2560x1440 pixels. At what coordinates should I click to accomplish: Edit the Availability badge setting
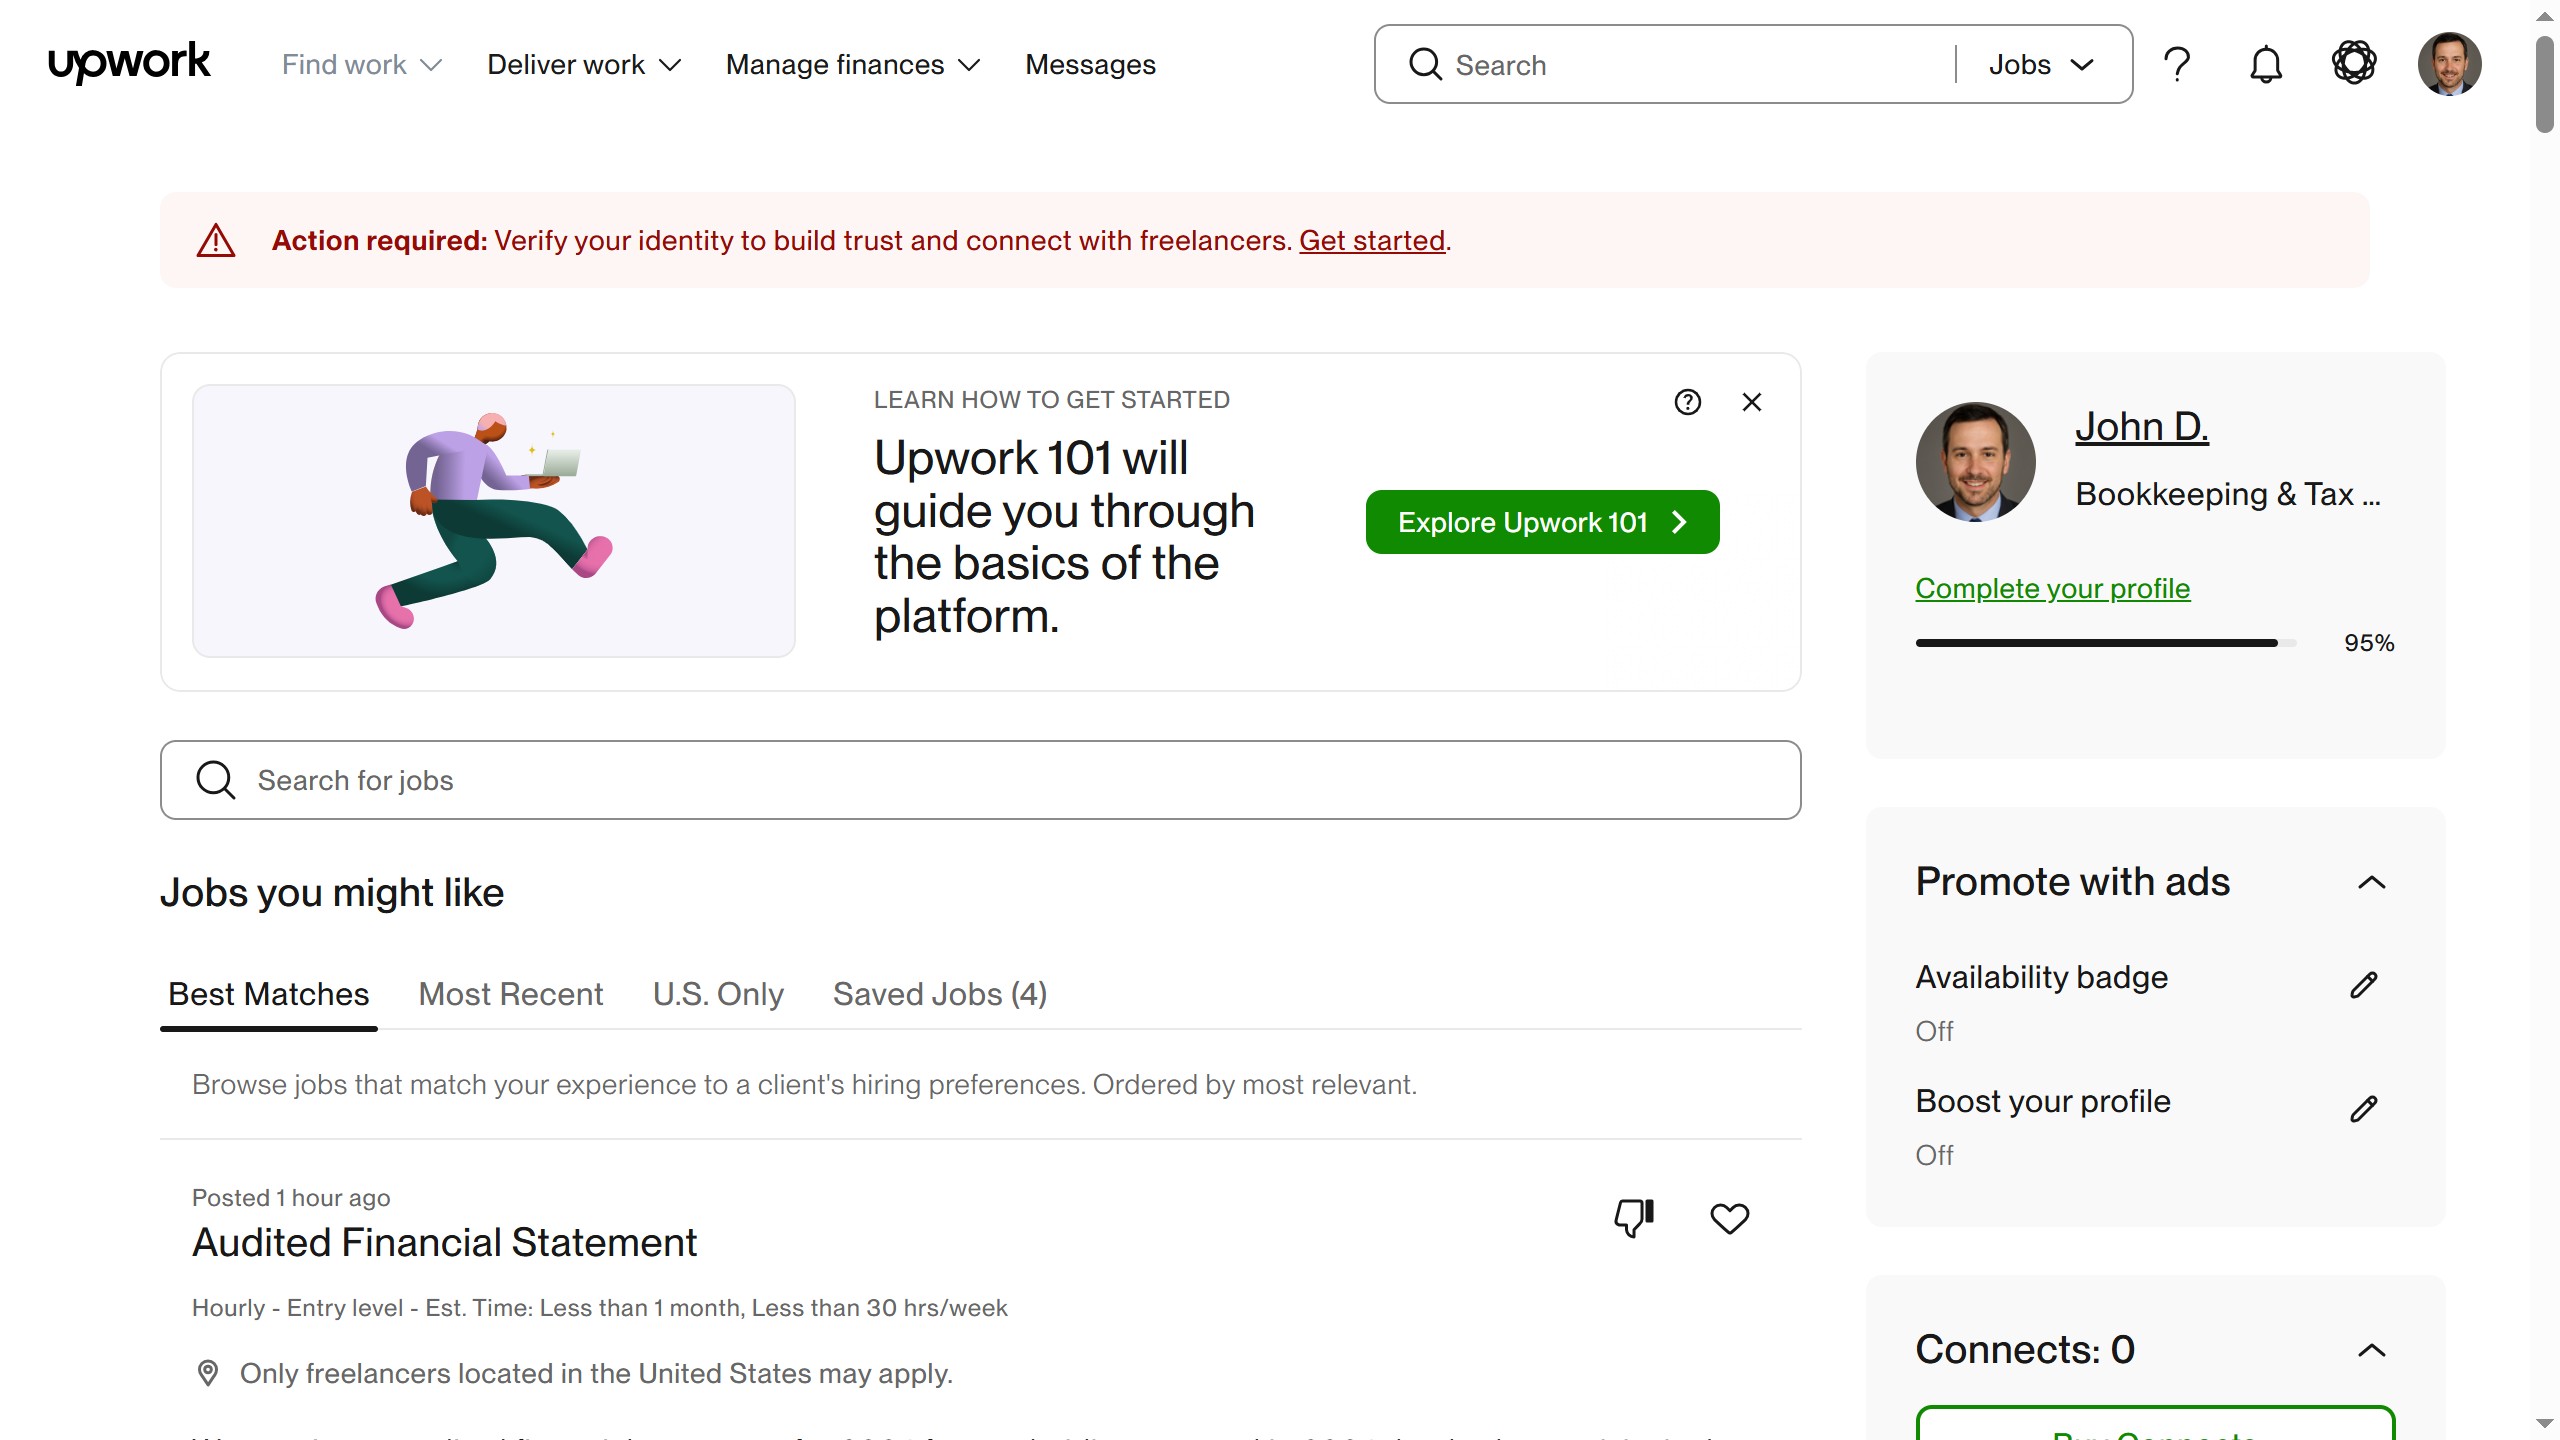[x=2364, y=985]
